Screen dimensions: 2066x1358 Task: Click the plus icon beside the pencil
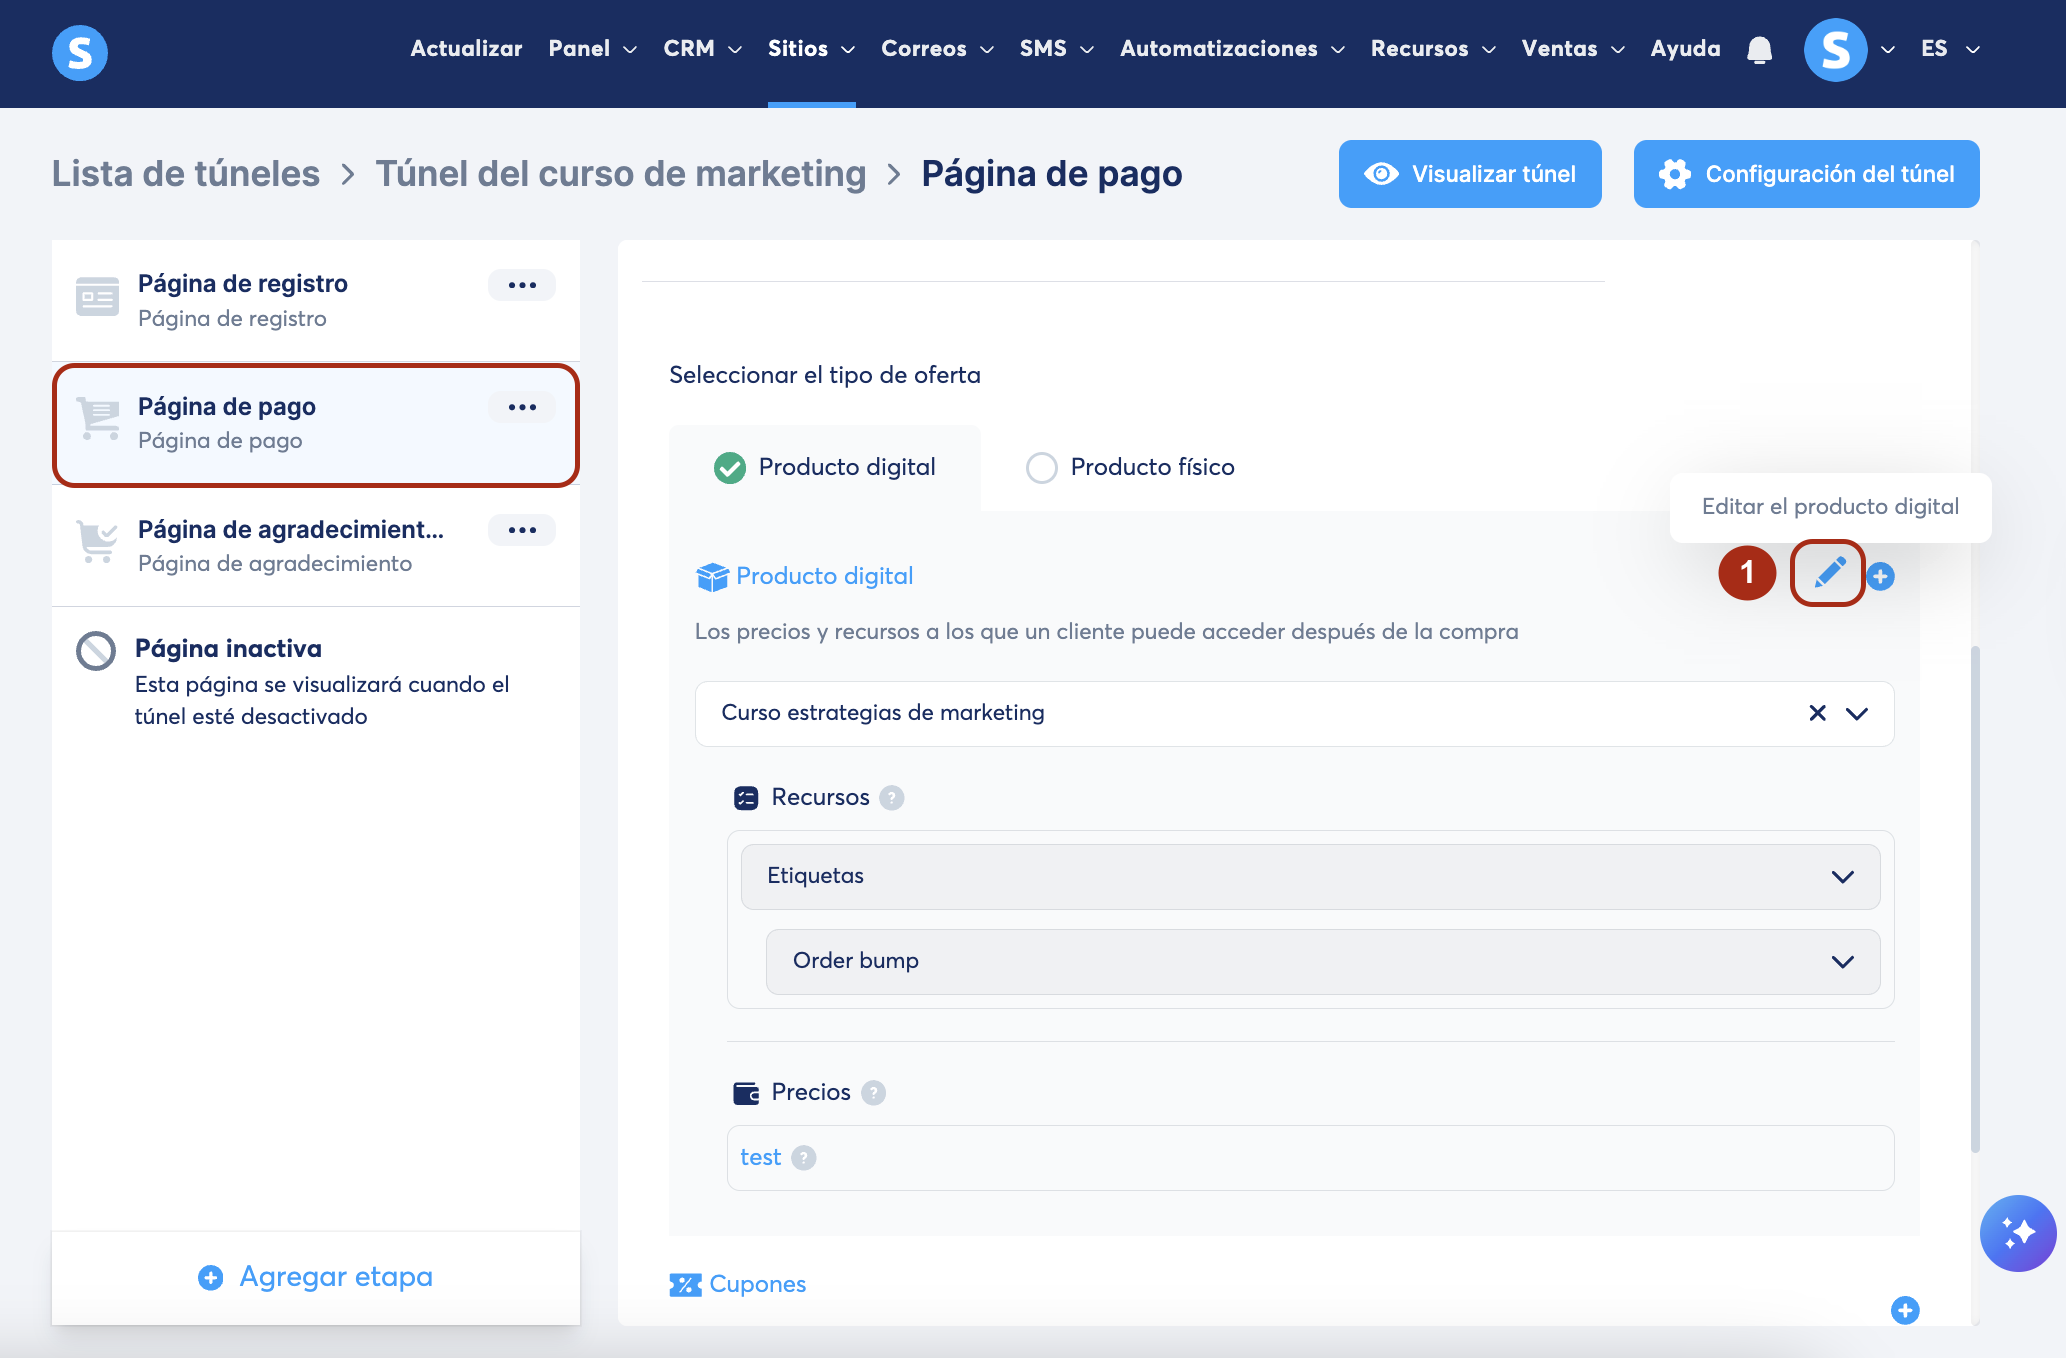point(1881,576)
